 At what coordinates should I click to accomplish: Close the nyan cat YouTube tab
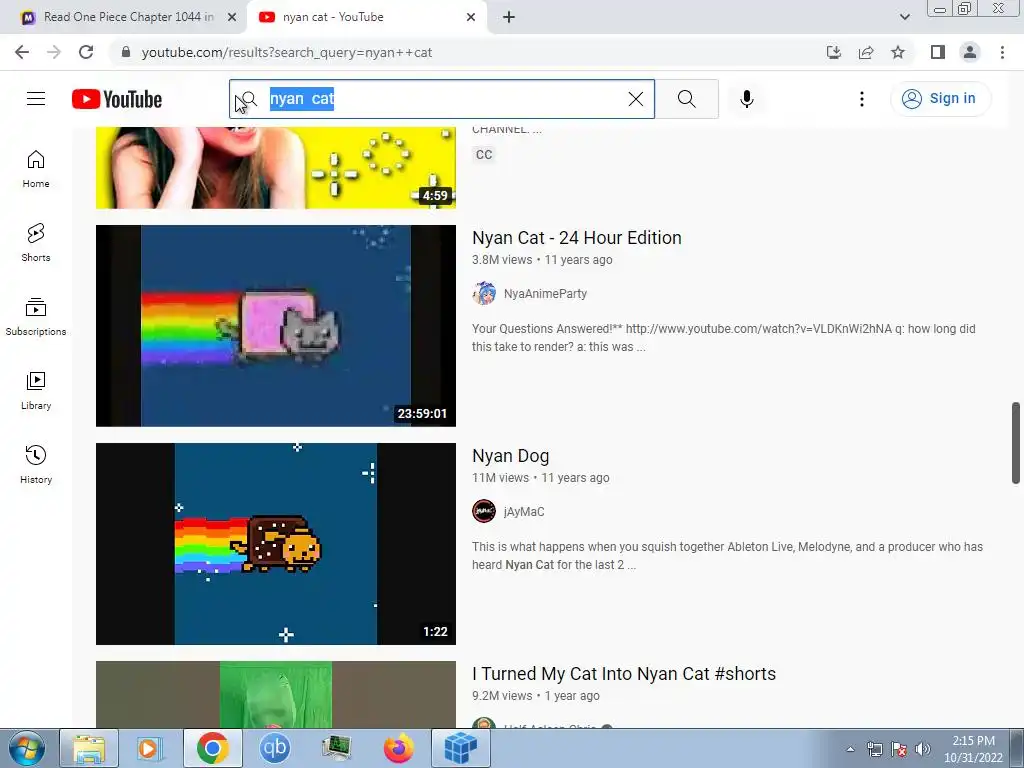[471, 17]
